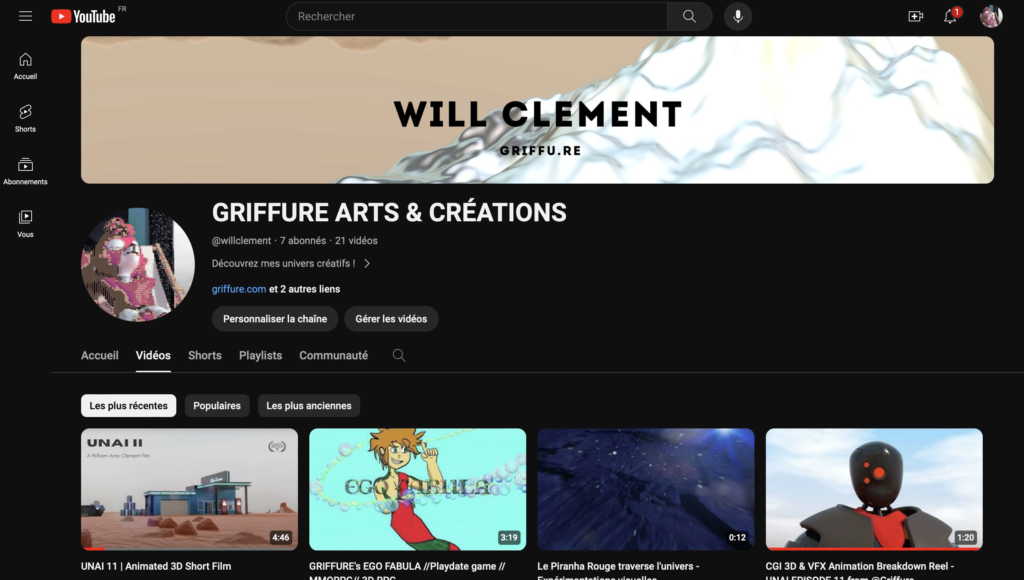The width and height of the screenshot is (1024, 580).
Task: Click the search magnifier button
Action: tap(689, 16)
